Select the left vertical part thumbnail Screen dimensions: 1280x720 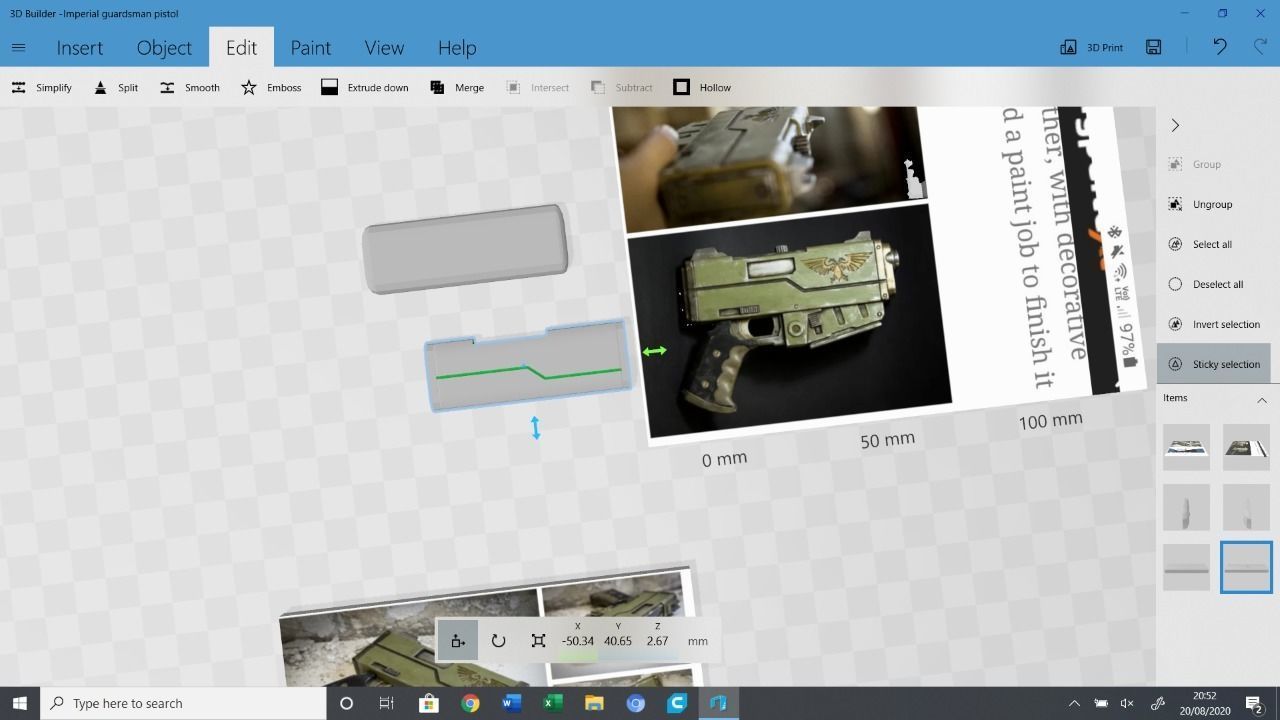point(1186,507)
